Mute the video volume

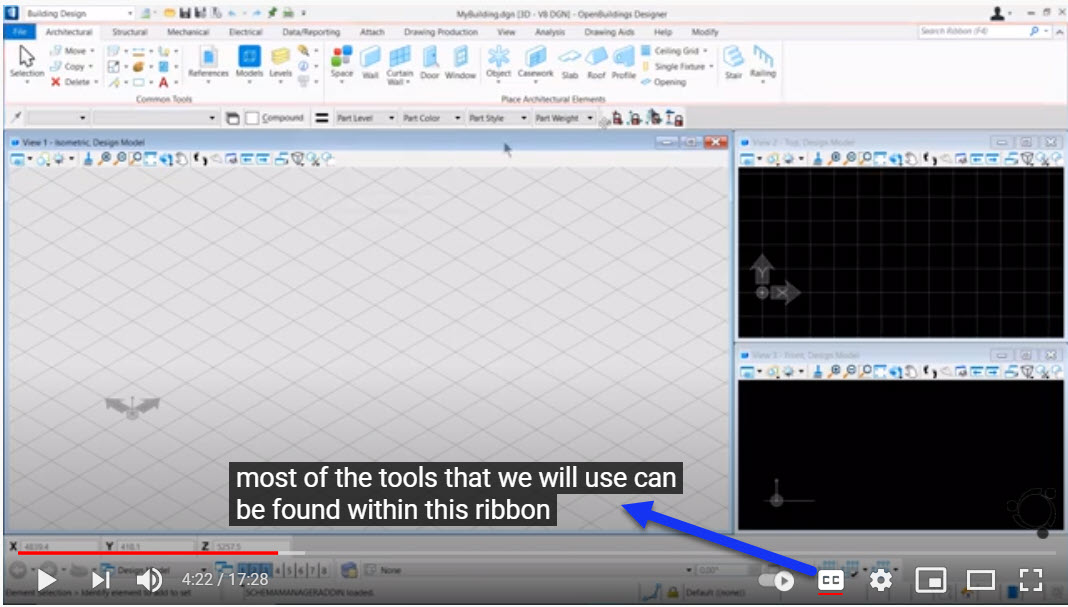click(x=149, y=580)
